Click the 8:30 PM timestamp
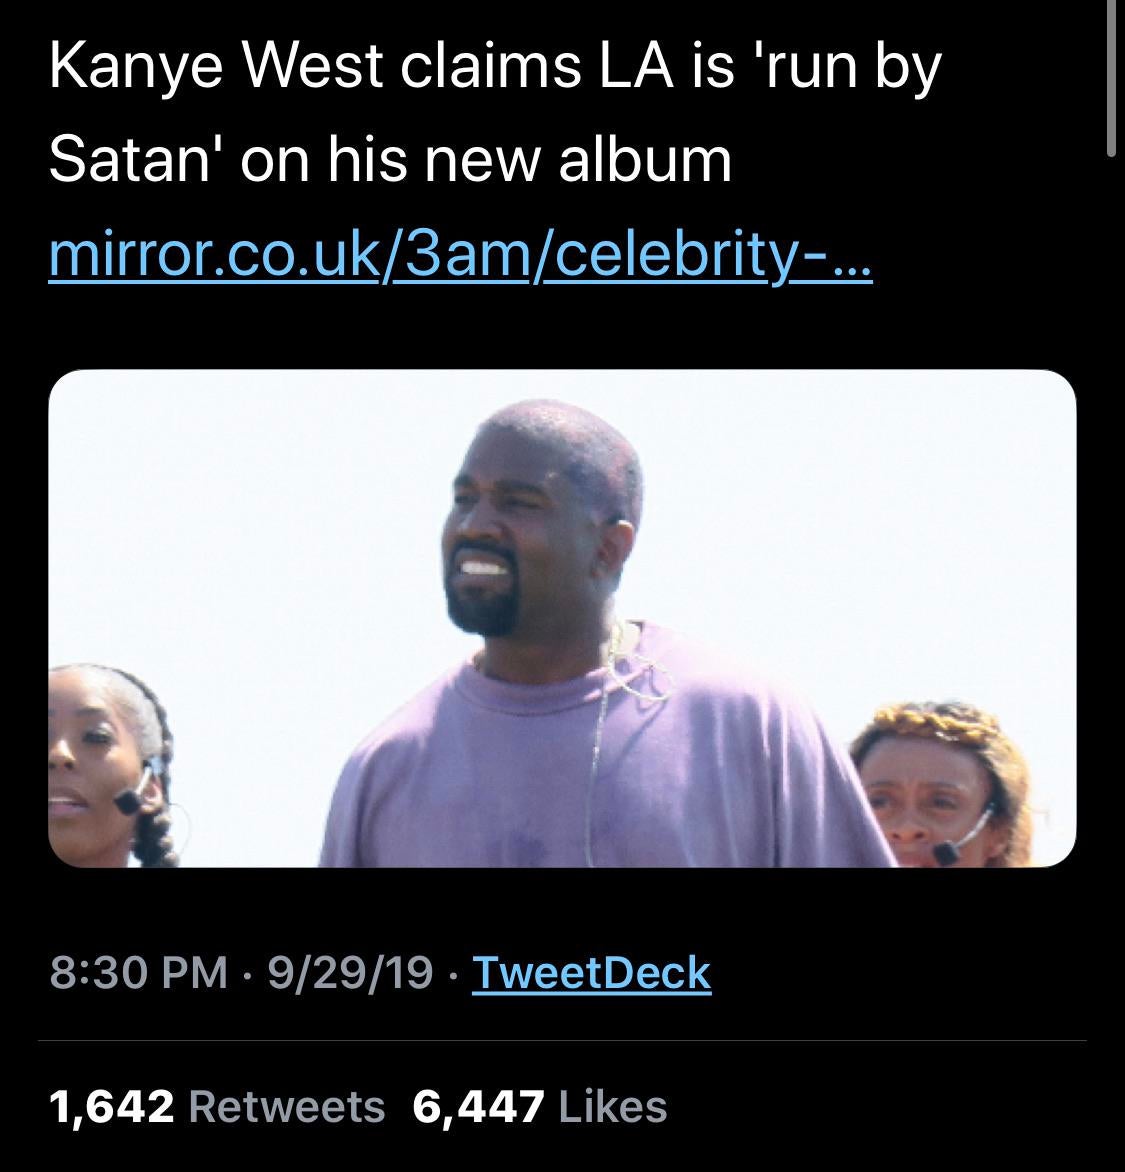The height and width of the screenshot is (1172, 1125). pos(138,972)
